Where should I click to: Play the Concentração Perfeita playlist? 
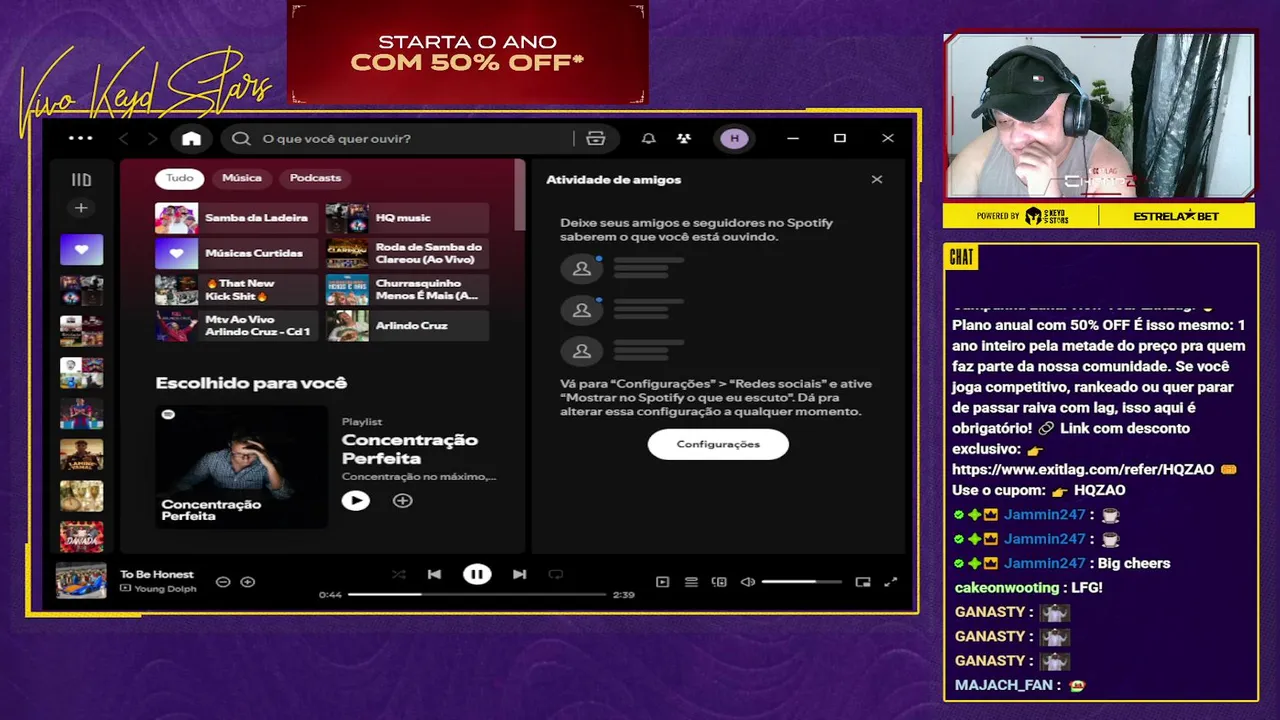[356, 500]
